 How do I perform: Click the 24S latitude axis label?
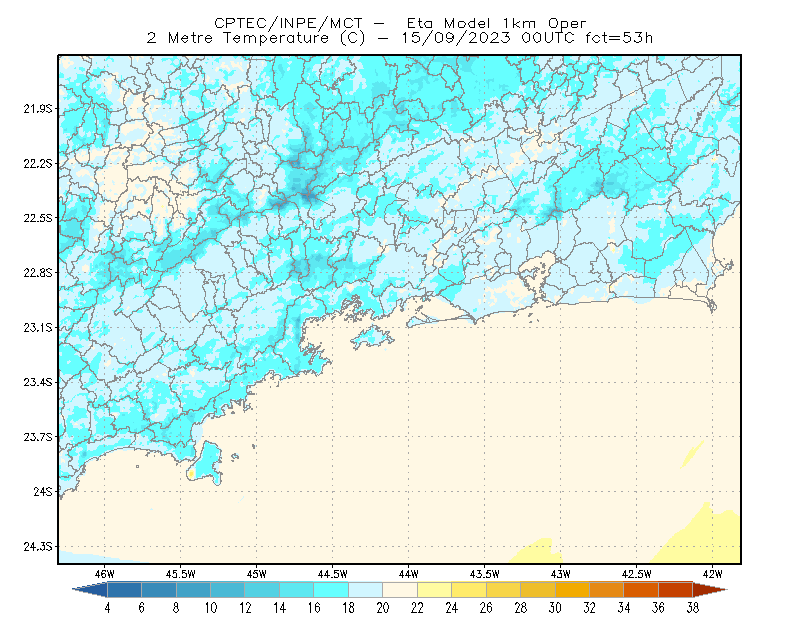coord(43,491)
